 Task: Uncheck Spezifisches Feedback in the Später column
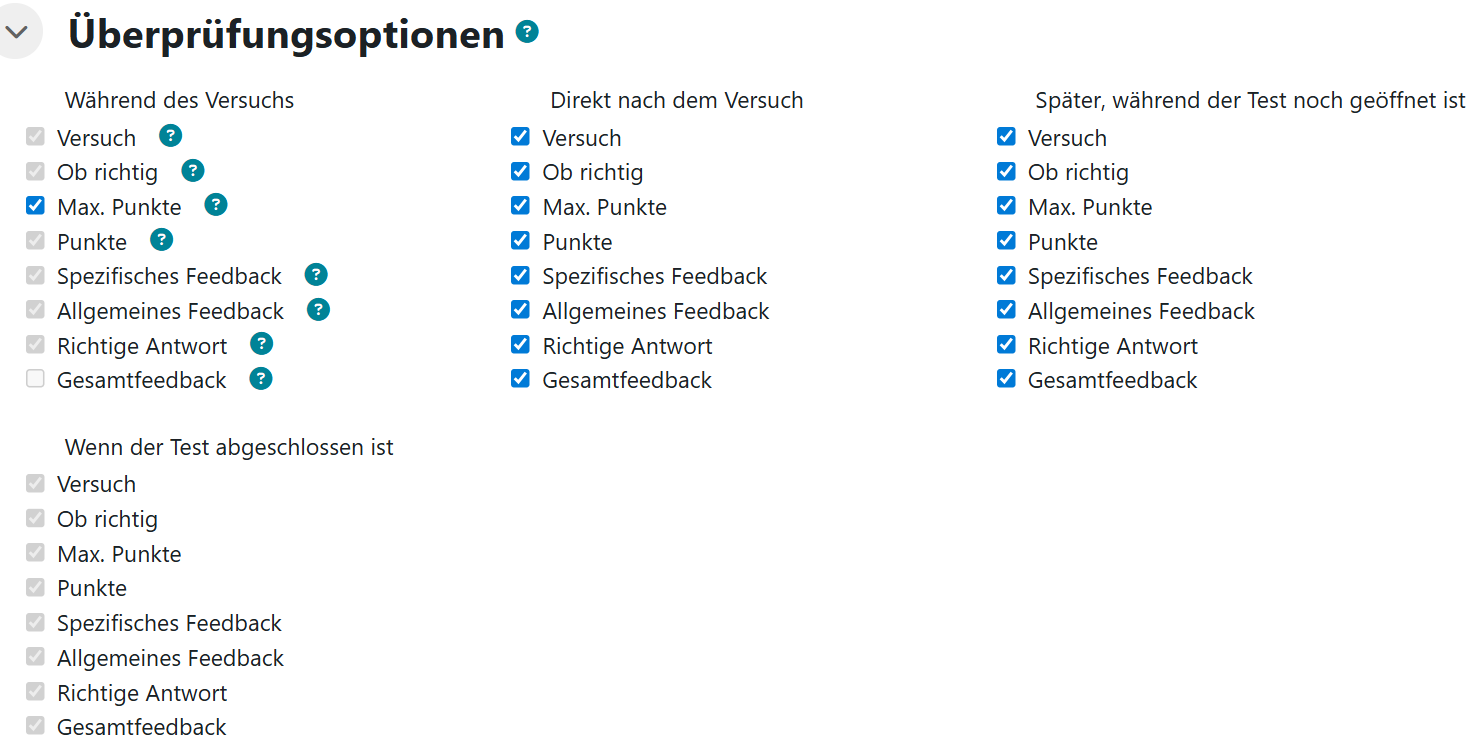(1006, 275)
